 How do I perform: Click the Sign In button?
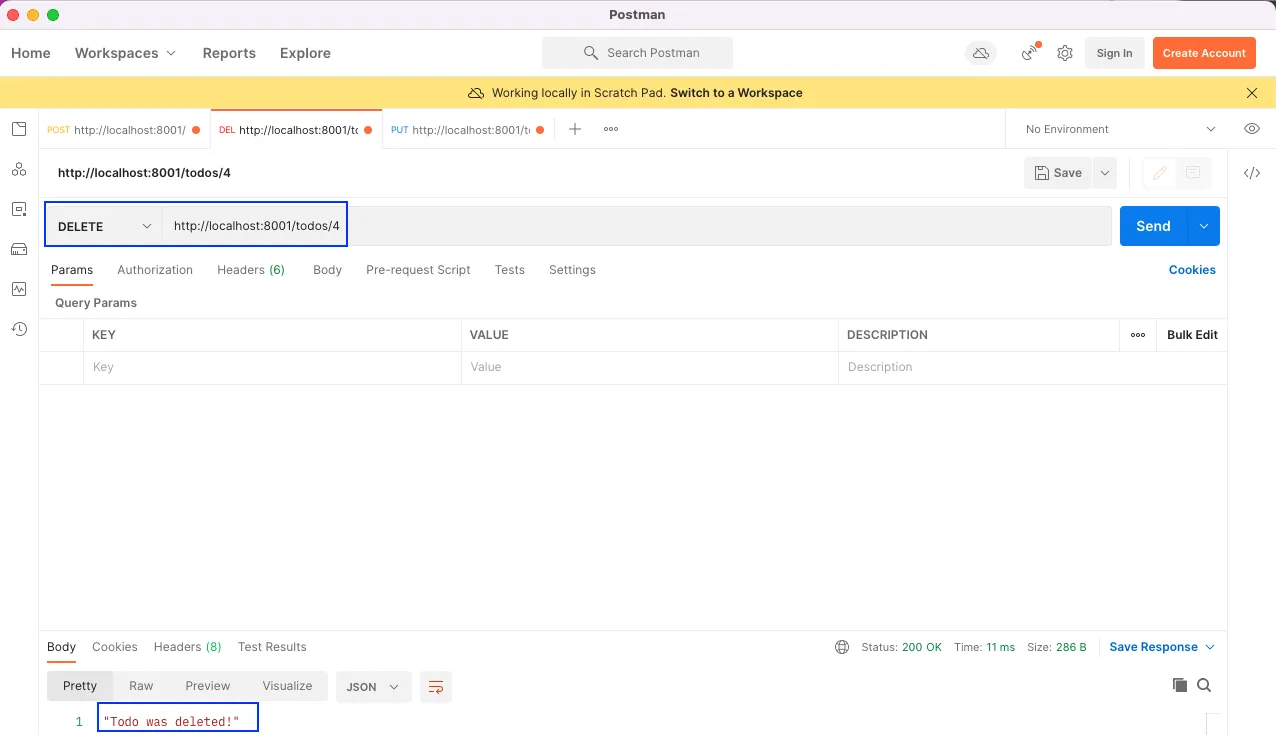[1114, 53]
